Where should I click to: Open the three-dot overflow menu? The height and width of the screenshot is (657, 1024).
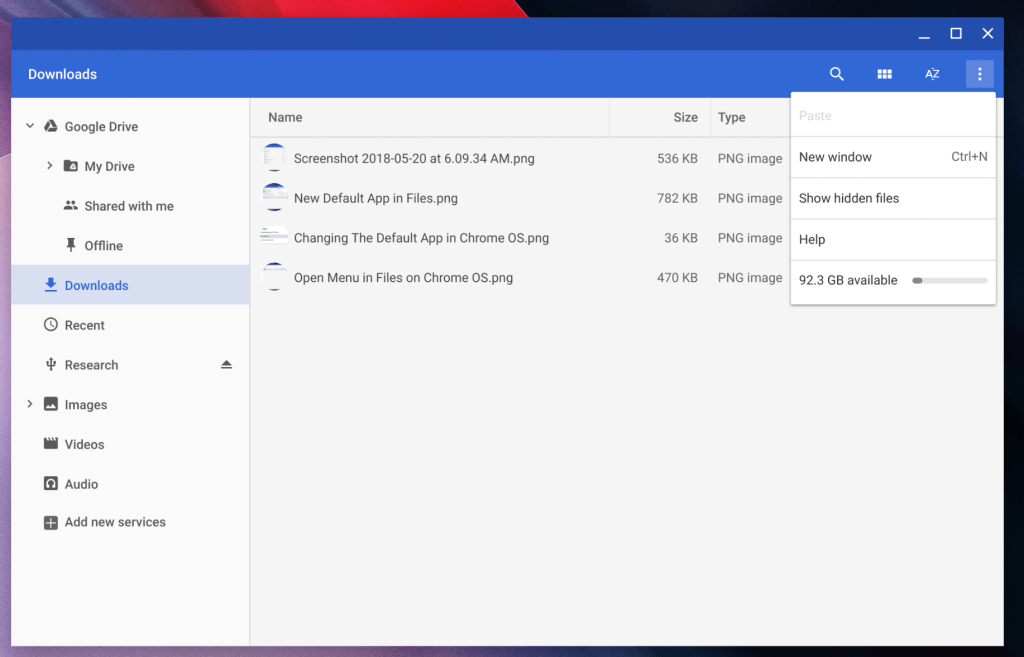tap(979, 73)
